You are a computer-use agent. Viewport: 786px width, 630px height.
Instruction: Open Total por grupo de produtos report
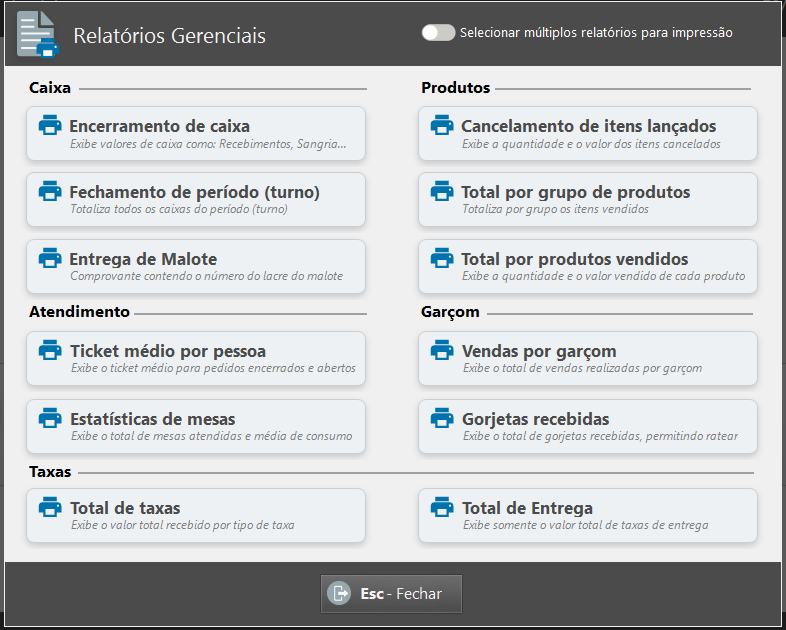coord(588,199)
